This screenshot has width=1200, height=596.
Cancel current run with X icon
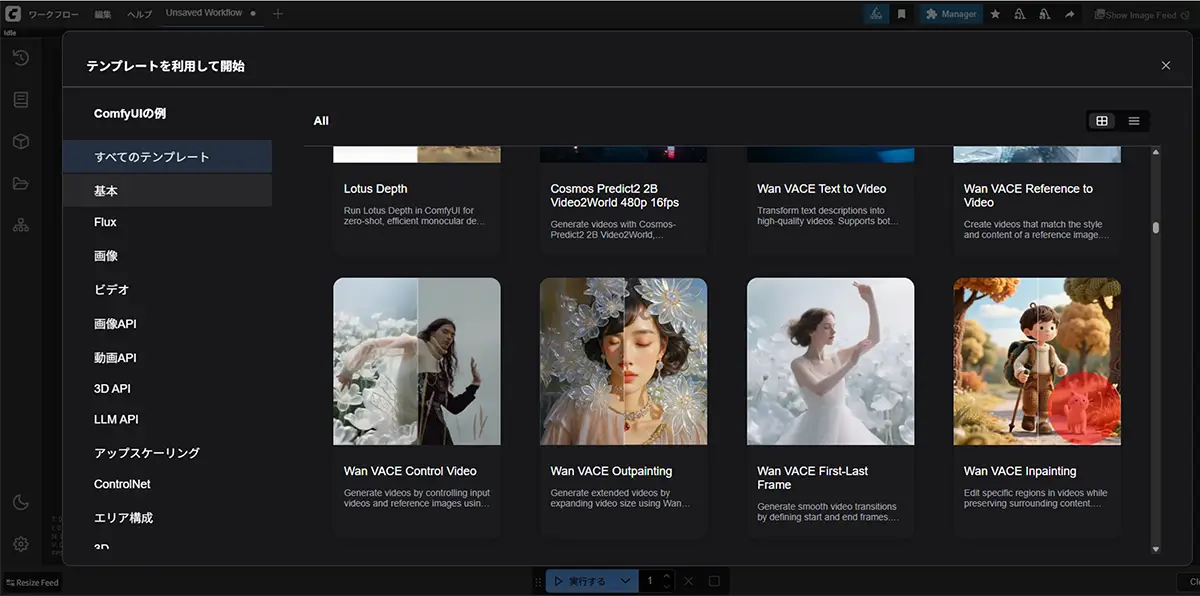pos(688,581)
